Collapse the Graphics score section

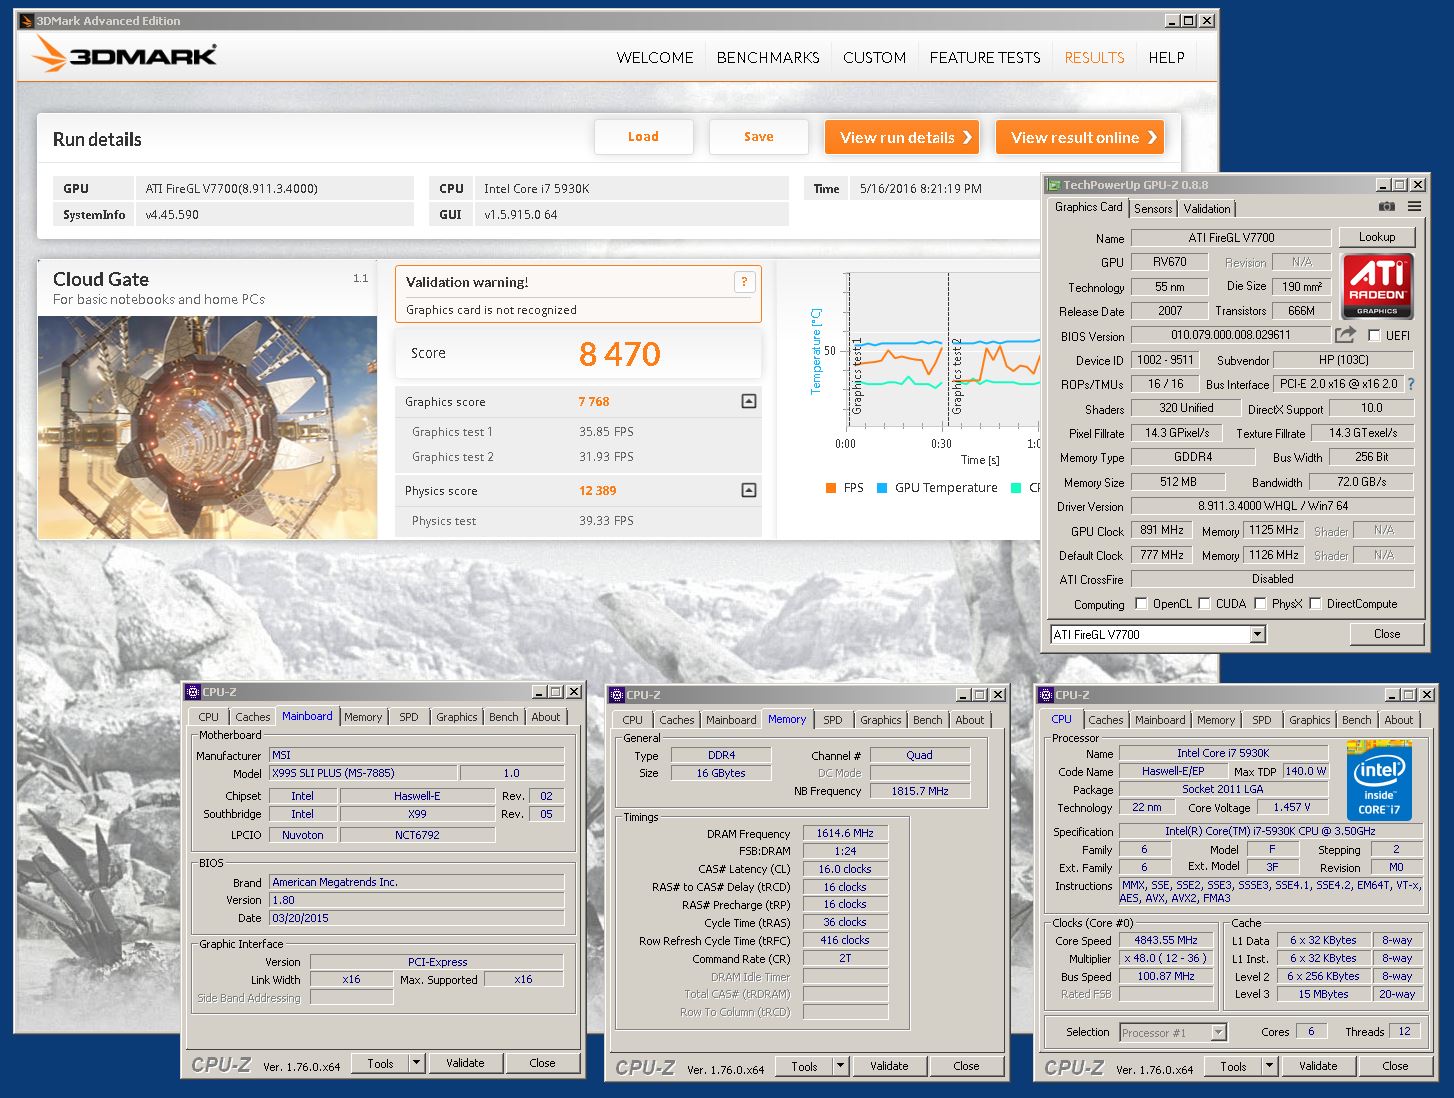[x=748, y=401]
